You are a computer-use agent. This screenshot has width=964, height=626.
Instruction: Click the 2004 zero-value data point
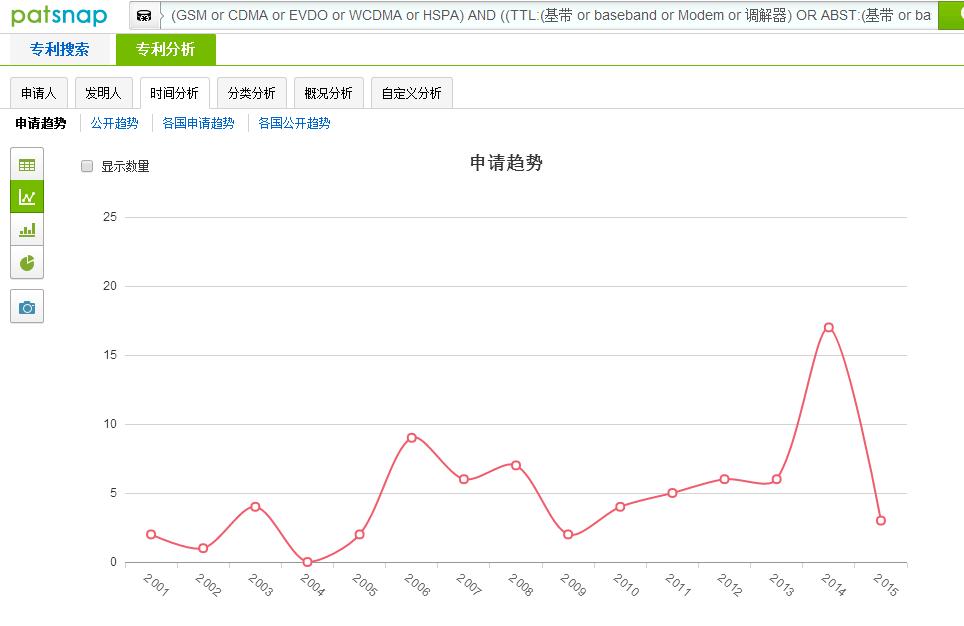click(307, 561)
